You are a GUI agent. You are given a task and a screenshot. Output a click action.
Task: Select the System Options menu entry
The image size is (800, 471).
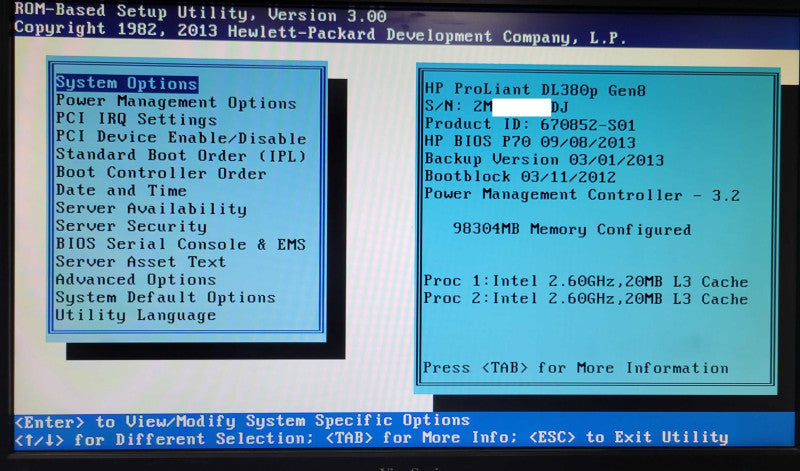[127, 83]
